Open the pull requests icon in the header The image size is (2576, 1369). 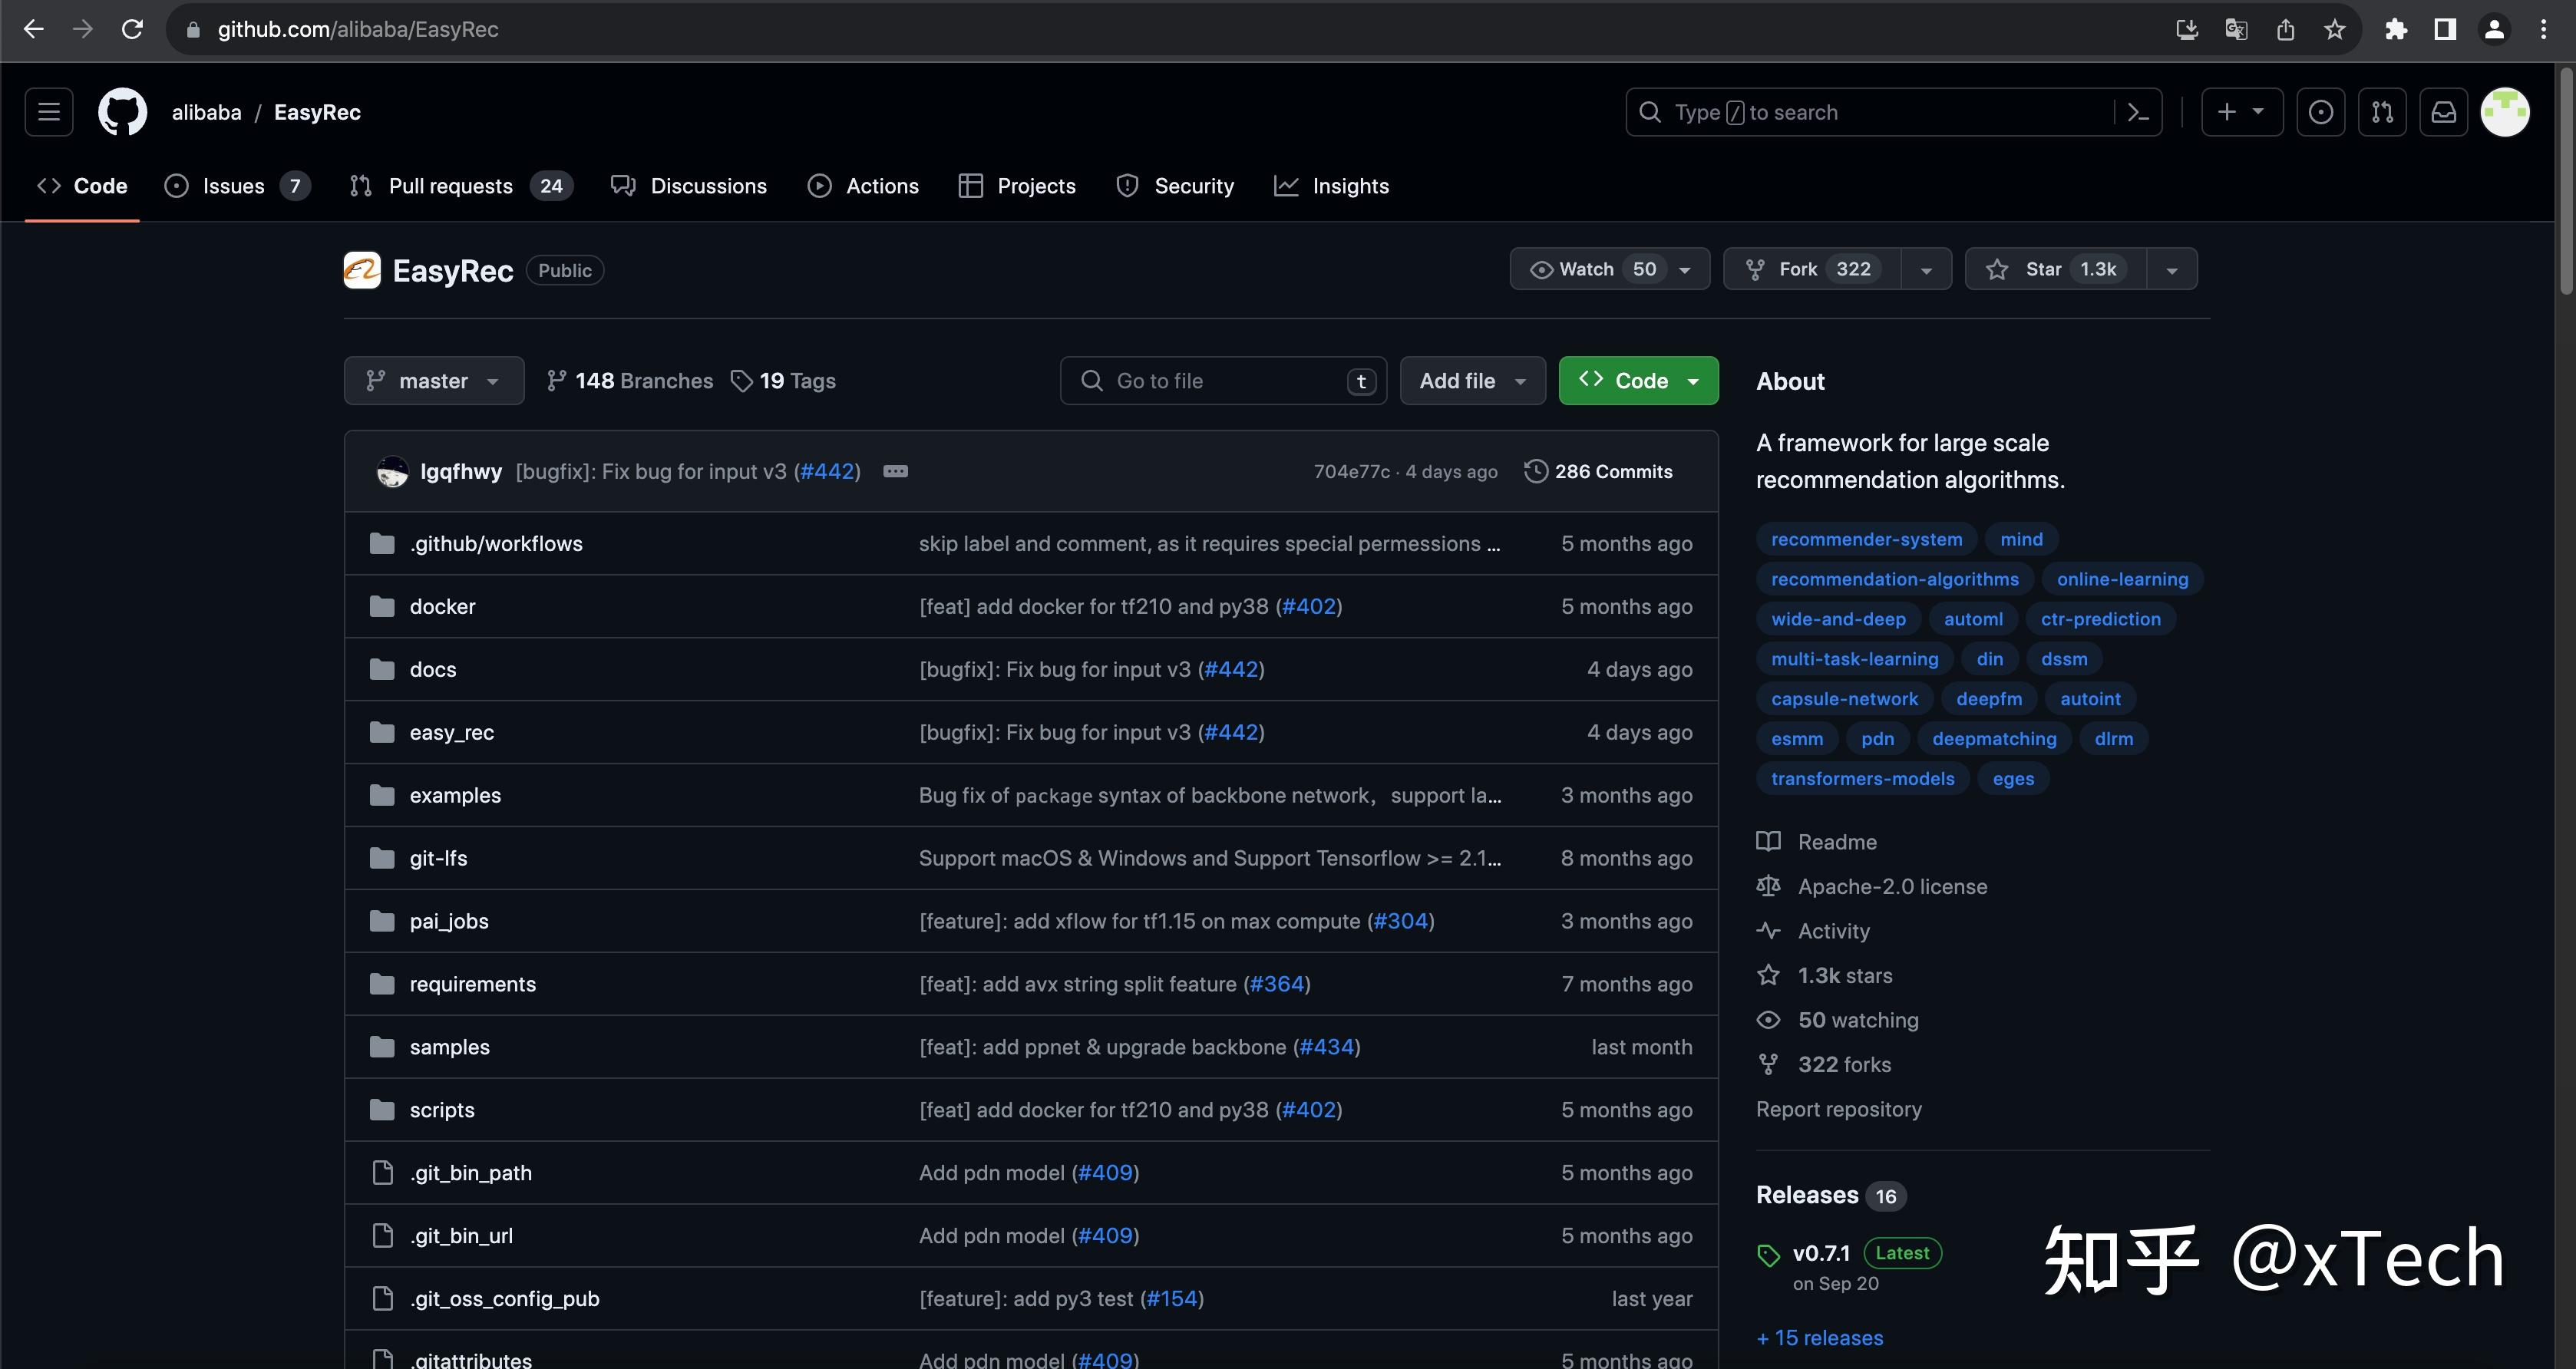pos(2382,112)
